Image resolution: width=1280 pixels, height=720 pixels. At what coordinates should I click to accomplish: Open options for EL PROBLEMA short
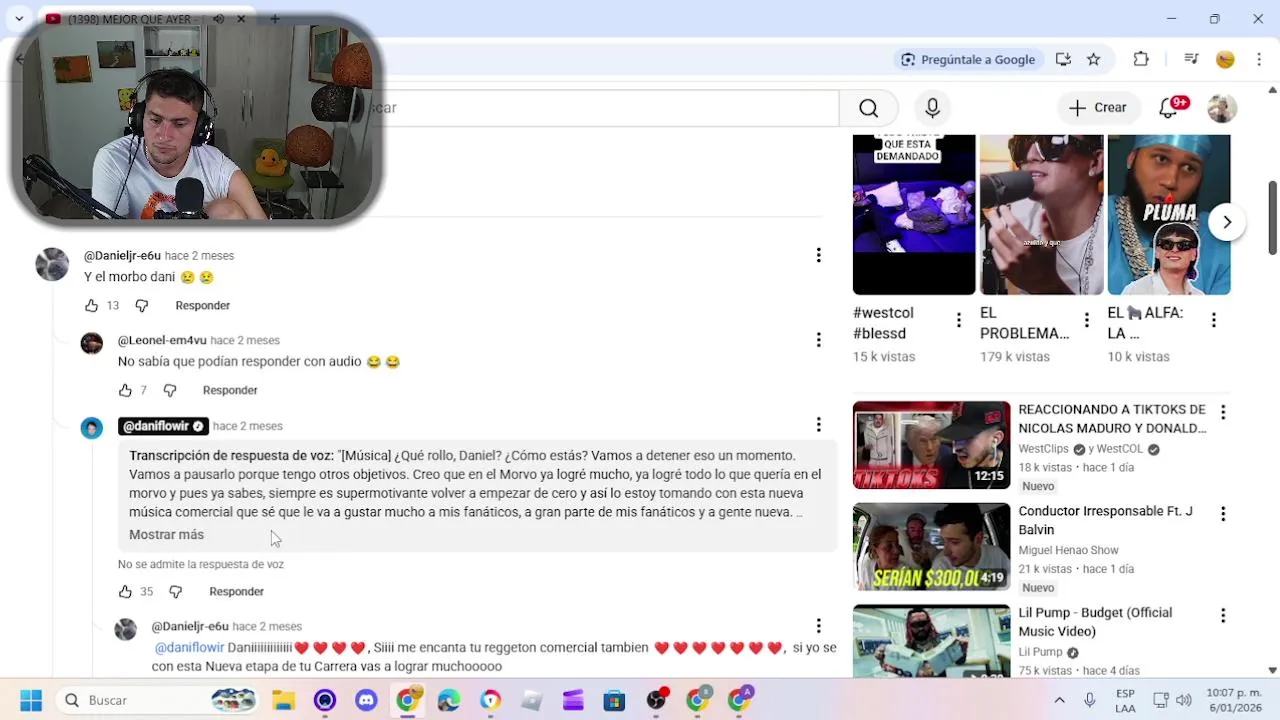click(1086, 321)
